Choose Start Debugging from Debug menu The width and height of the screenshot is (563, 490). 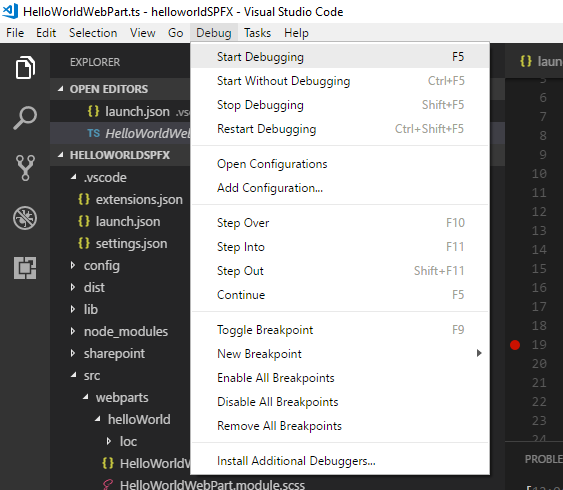[x=340, y=57]
